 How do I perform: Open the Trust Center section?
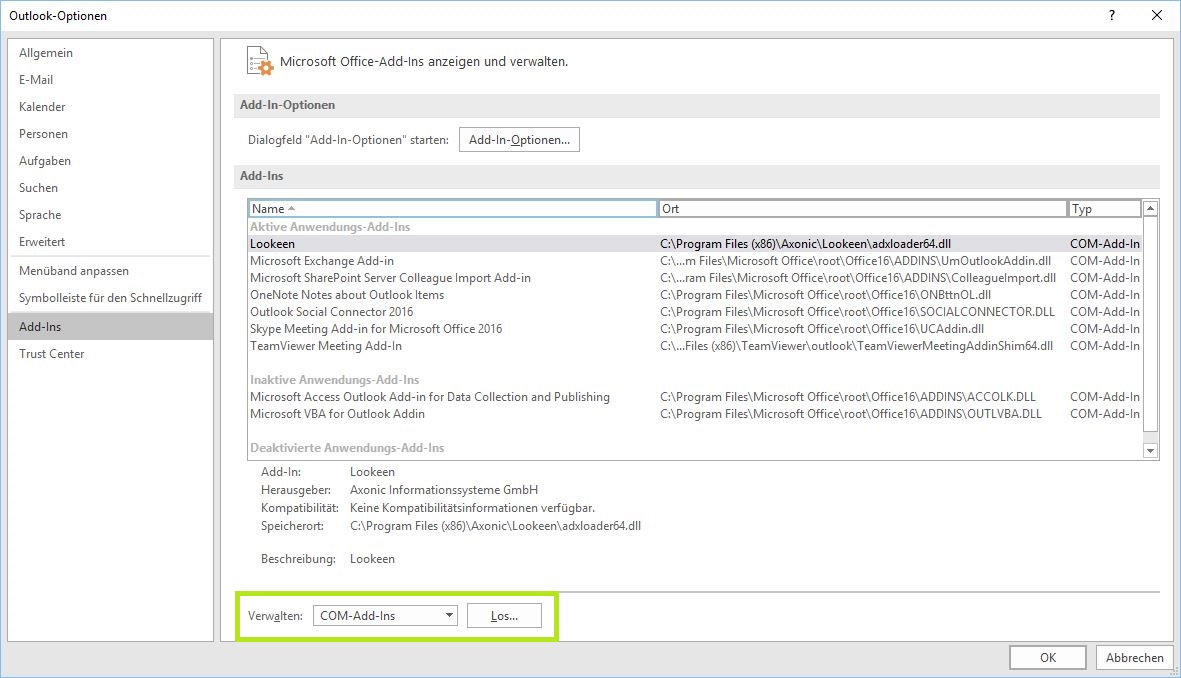tap(51, 354)
